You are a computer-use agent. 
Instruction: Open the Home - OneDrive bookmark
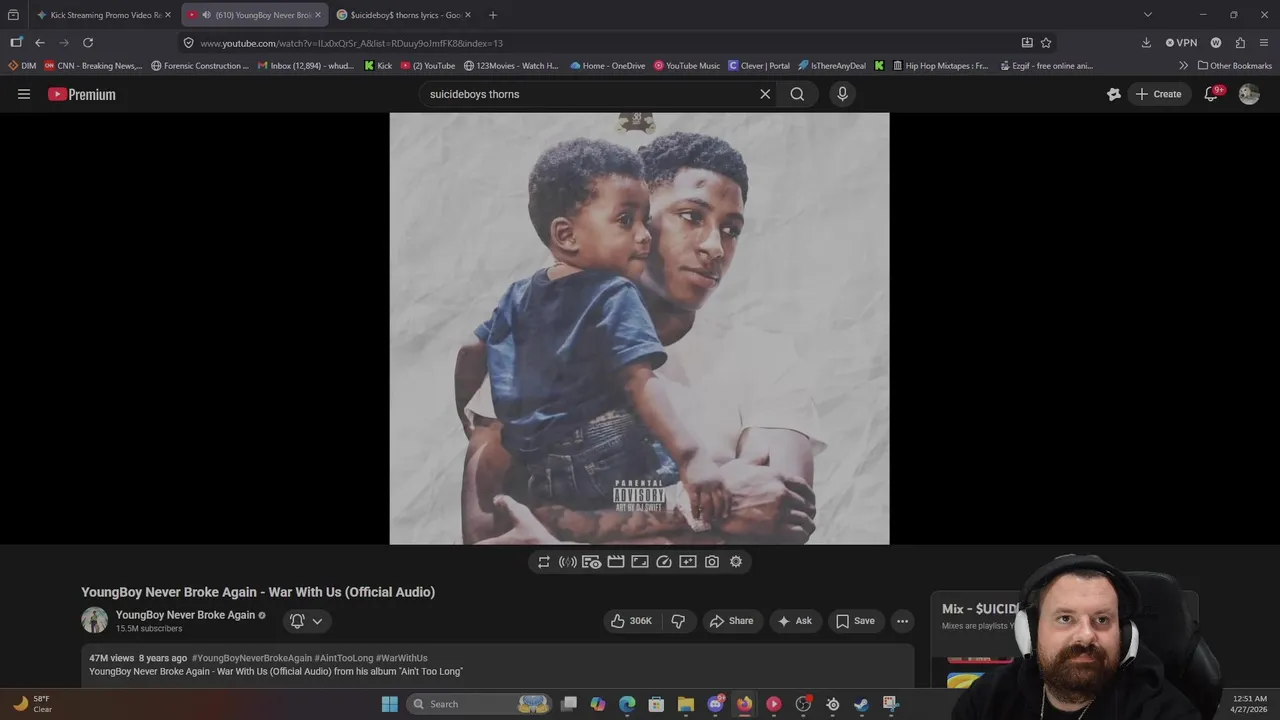[608, 66]
